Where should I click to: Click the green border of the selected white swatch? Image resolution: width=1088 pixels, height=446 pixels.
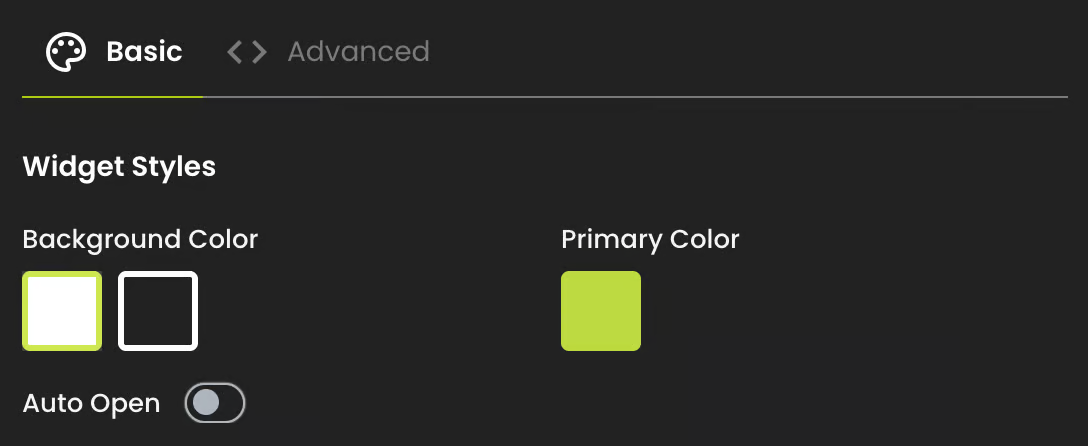(x=25, y=311)
